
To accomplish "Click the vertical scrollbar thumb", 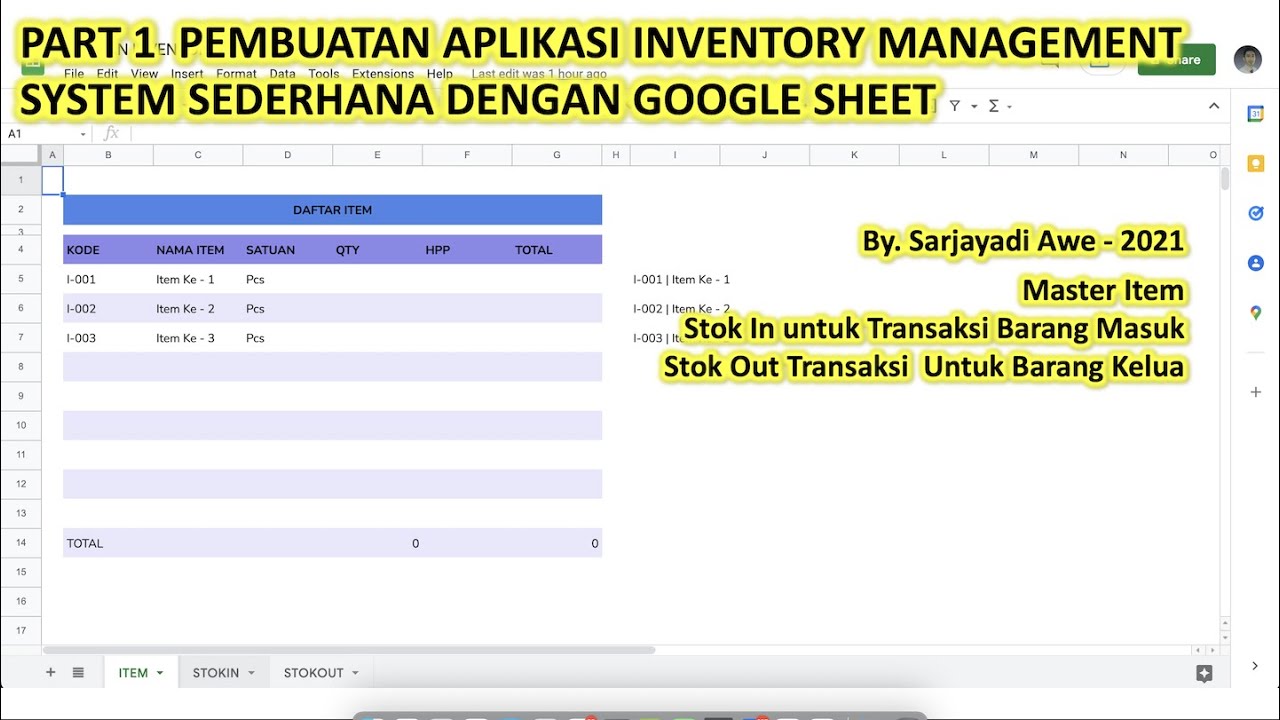I will coord(1225,179).
